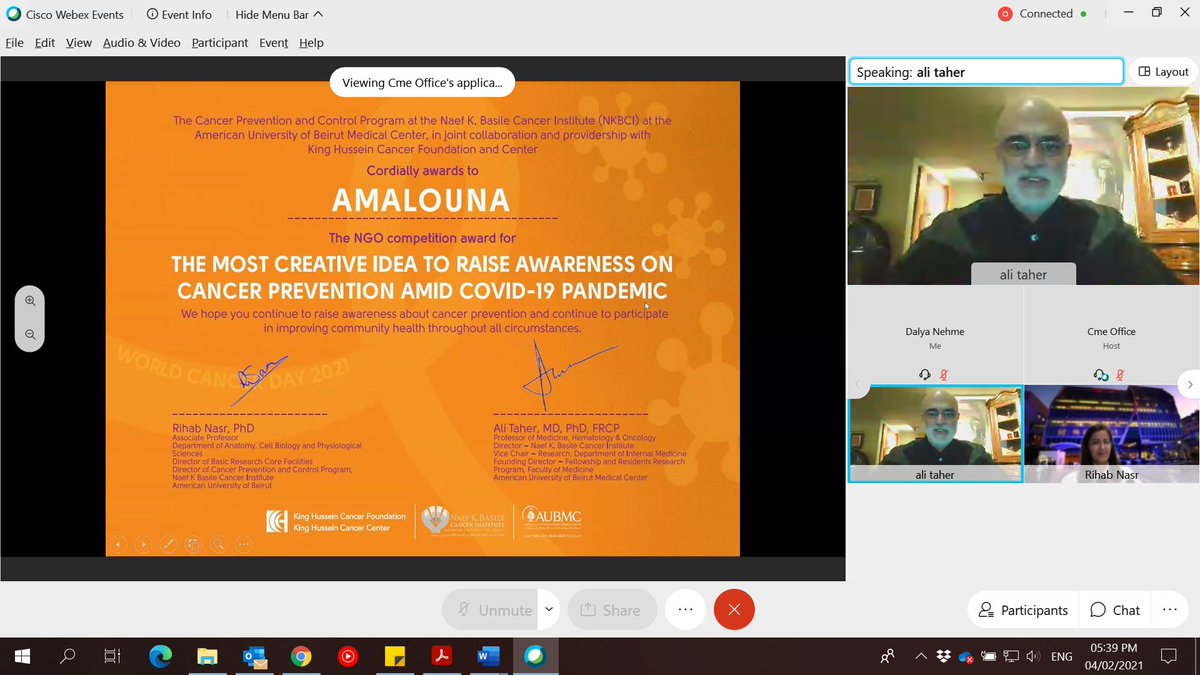Switch to Webex in the taskbar
Screen dimensions: 1200x675
[535, 656]
